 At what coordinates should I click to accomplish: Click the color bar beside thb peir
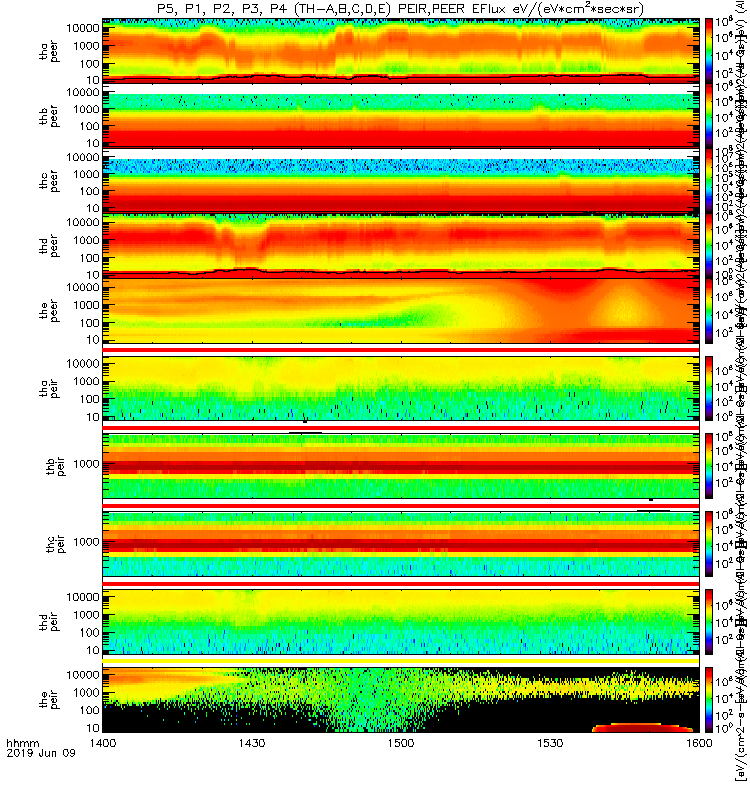pyautogui.click(x=709, y=466)
